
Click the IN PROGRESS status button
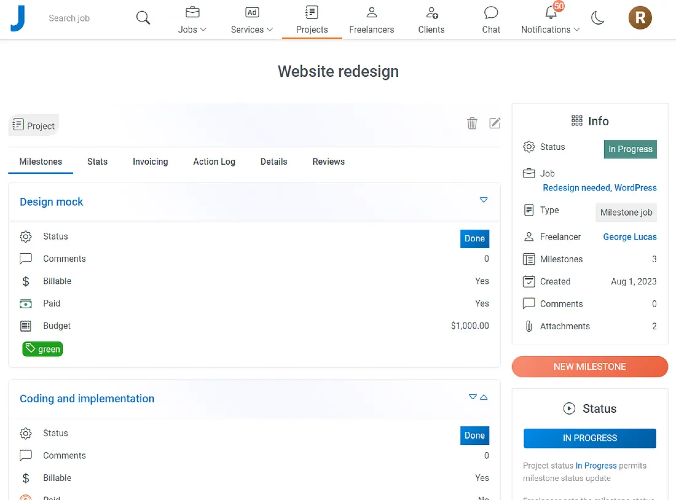point(589,438)
